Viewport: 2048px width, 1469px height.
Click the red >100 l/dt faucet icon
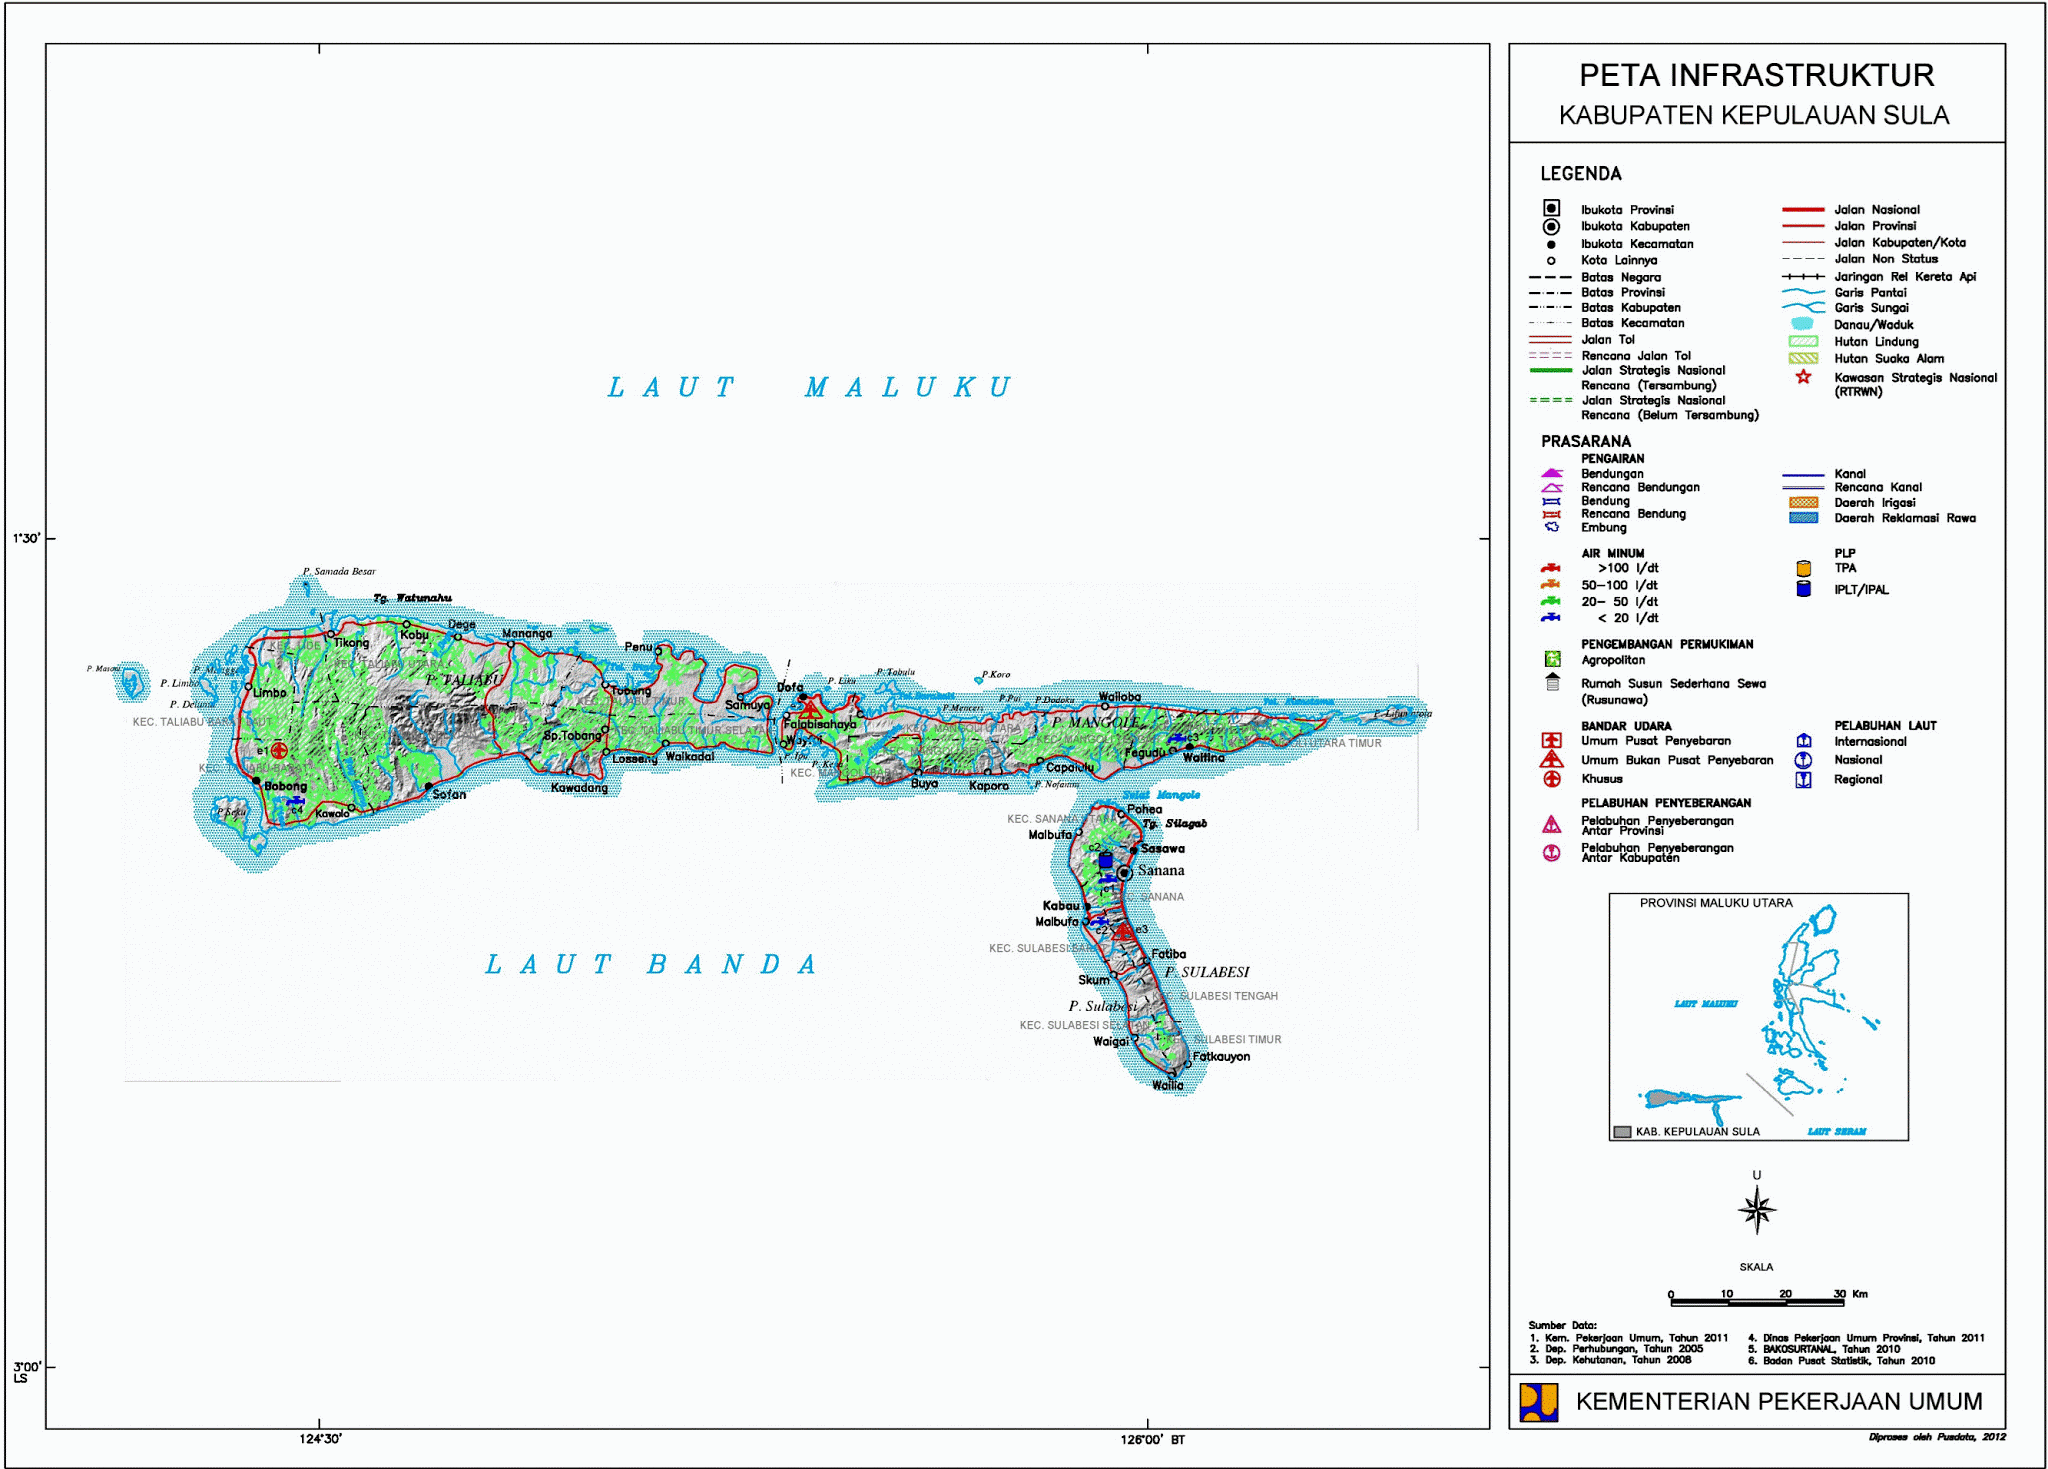(x=1550, y=568)
